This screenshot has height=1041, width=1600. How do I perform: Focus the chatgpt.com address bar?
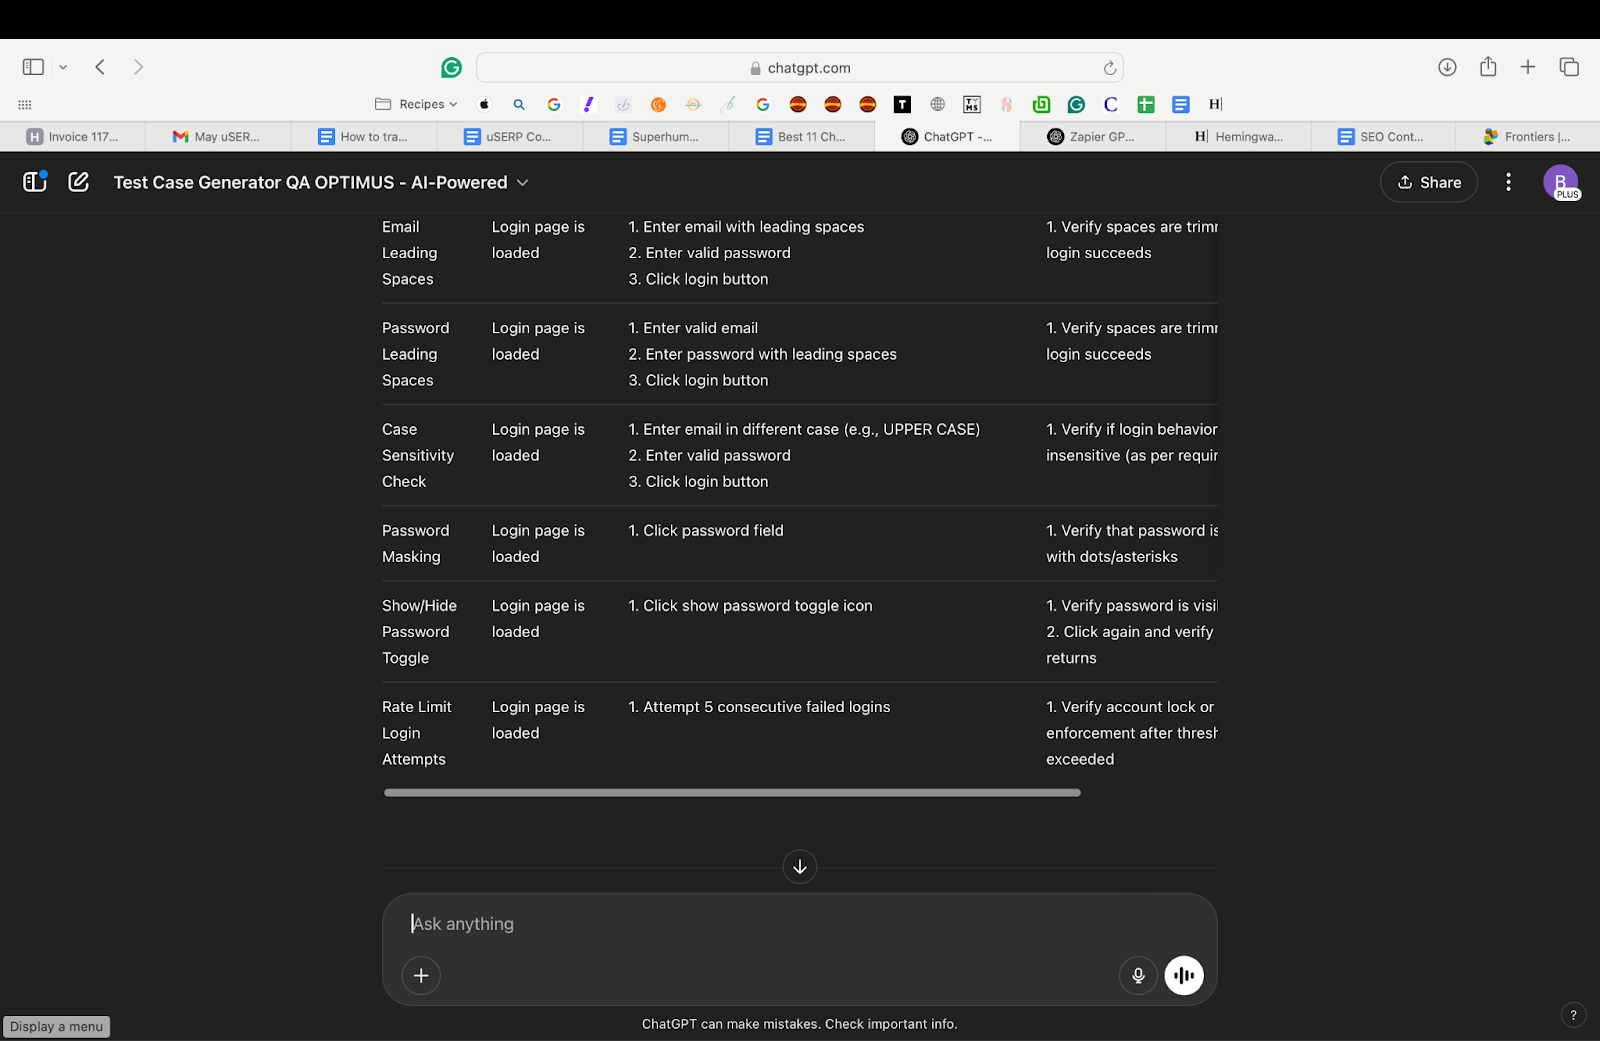coord(799,68)
